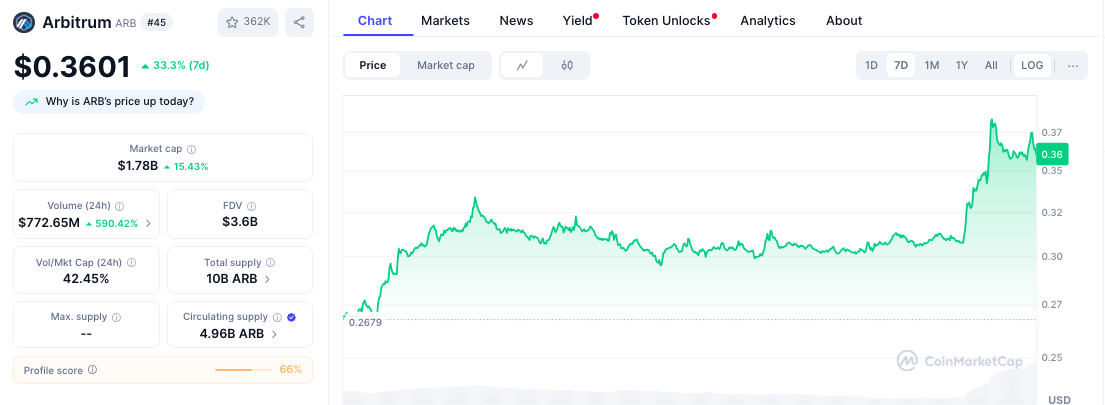Screen dimensions: 1105x405
Task: Click the Market cap info icon
Action: (192, 149)
